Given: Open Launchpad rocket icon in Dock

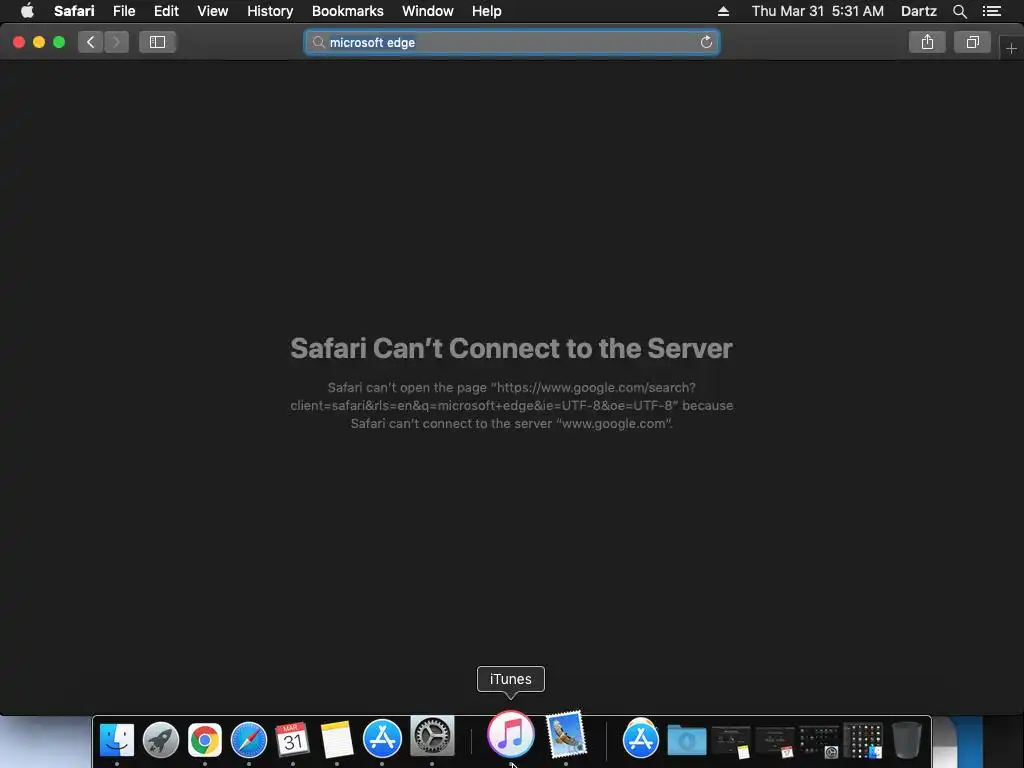Looking at the screenshot, I should click(161, 740).
